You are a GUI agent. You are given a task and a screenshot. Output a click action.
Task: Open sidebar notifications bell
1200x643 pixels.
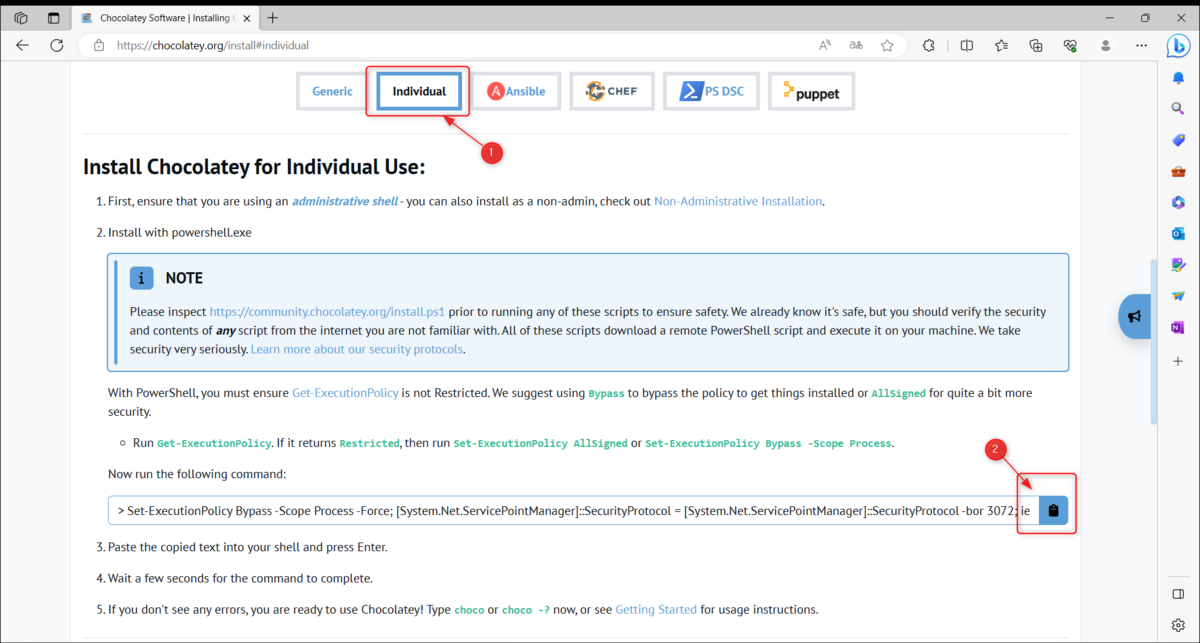click(x=1178, y=77)
